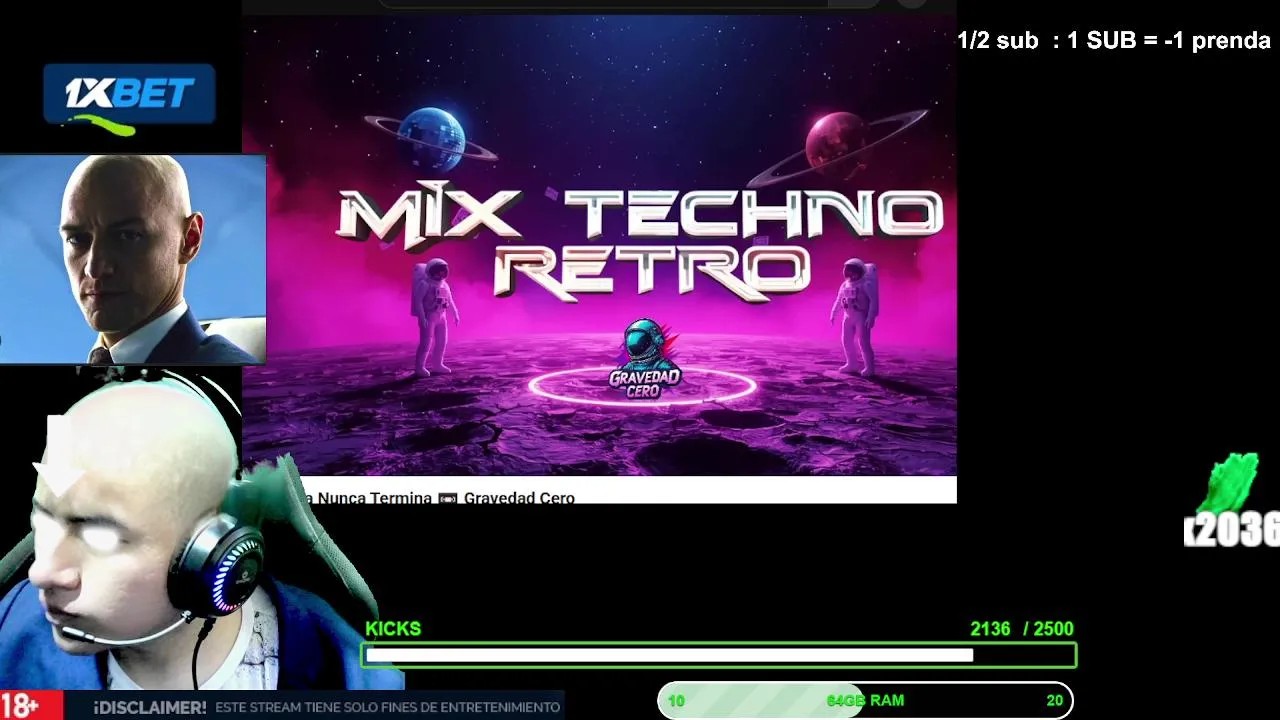This screenshot has width=1280, height=720.
Task: Click the 'Nunca Termina Gravedad Cero' video title
Action: click(438, 497)
